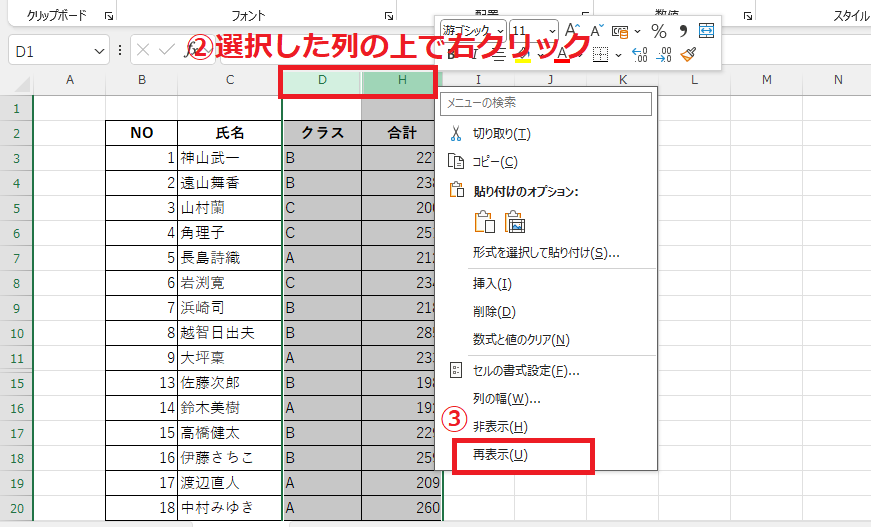
Task: Open the 数値 group dialog launcher
Action: coord(748,16)
